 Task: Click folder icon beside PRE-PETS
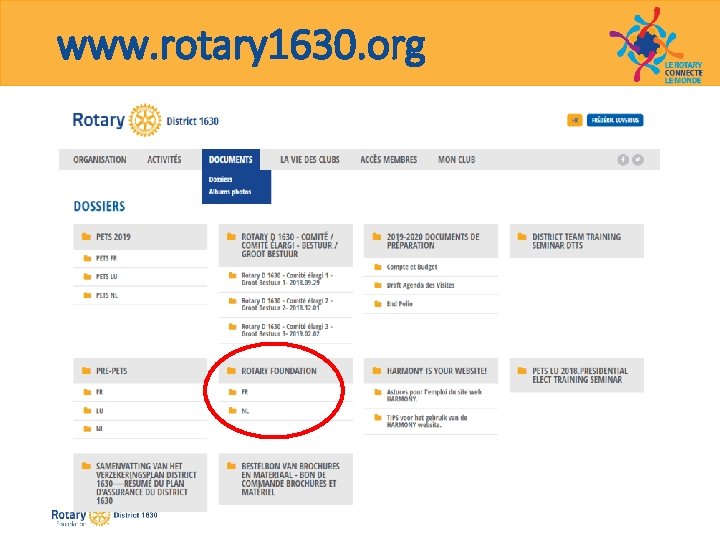86,371
